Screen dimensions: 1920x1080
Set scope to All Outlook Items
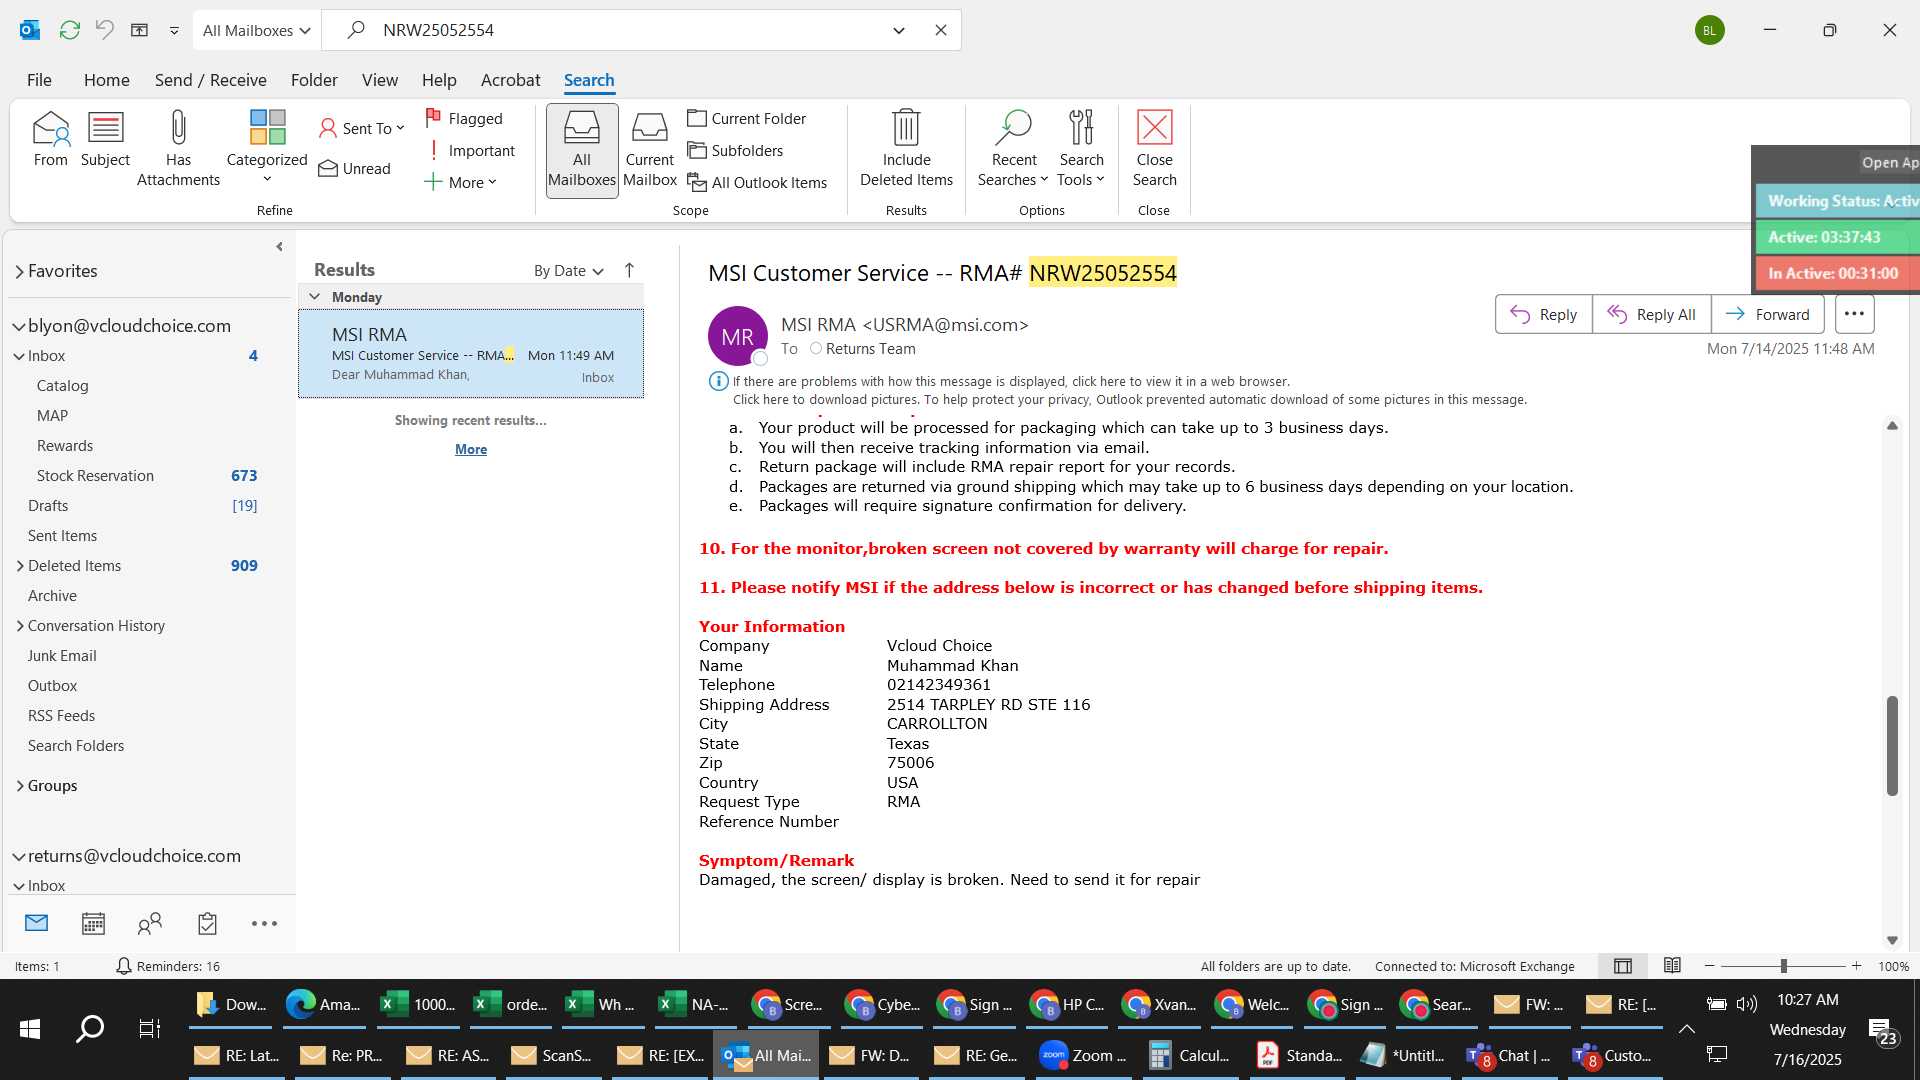(x=758, y=182)
